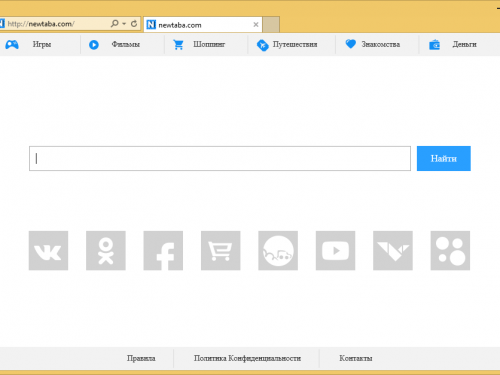This screenshot has height=375, width=500.
Task: Open Политика Конфиденциальности link
Action: 247,358
